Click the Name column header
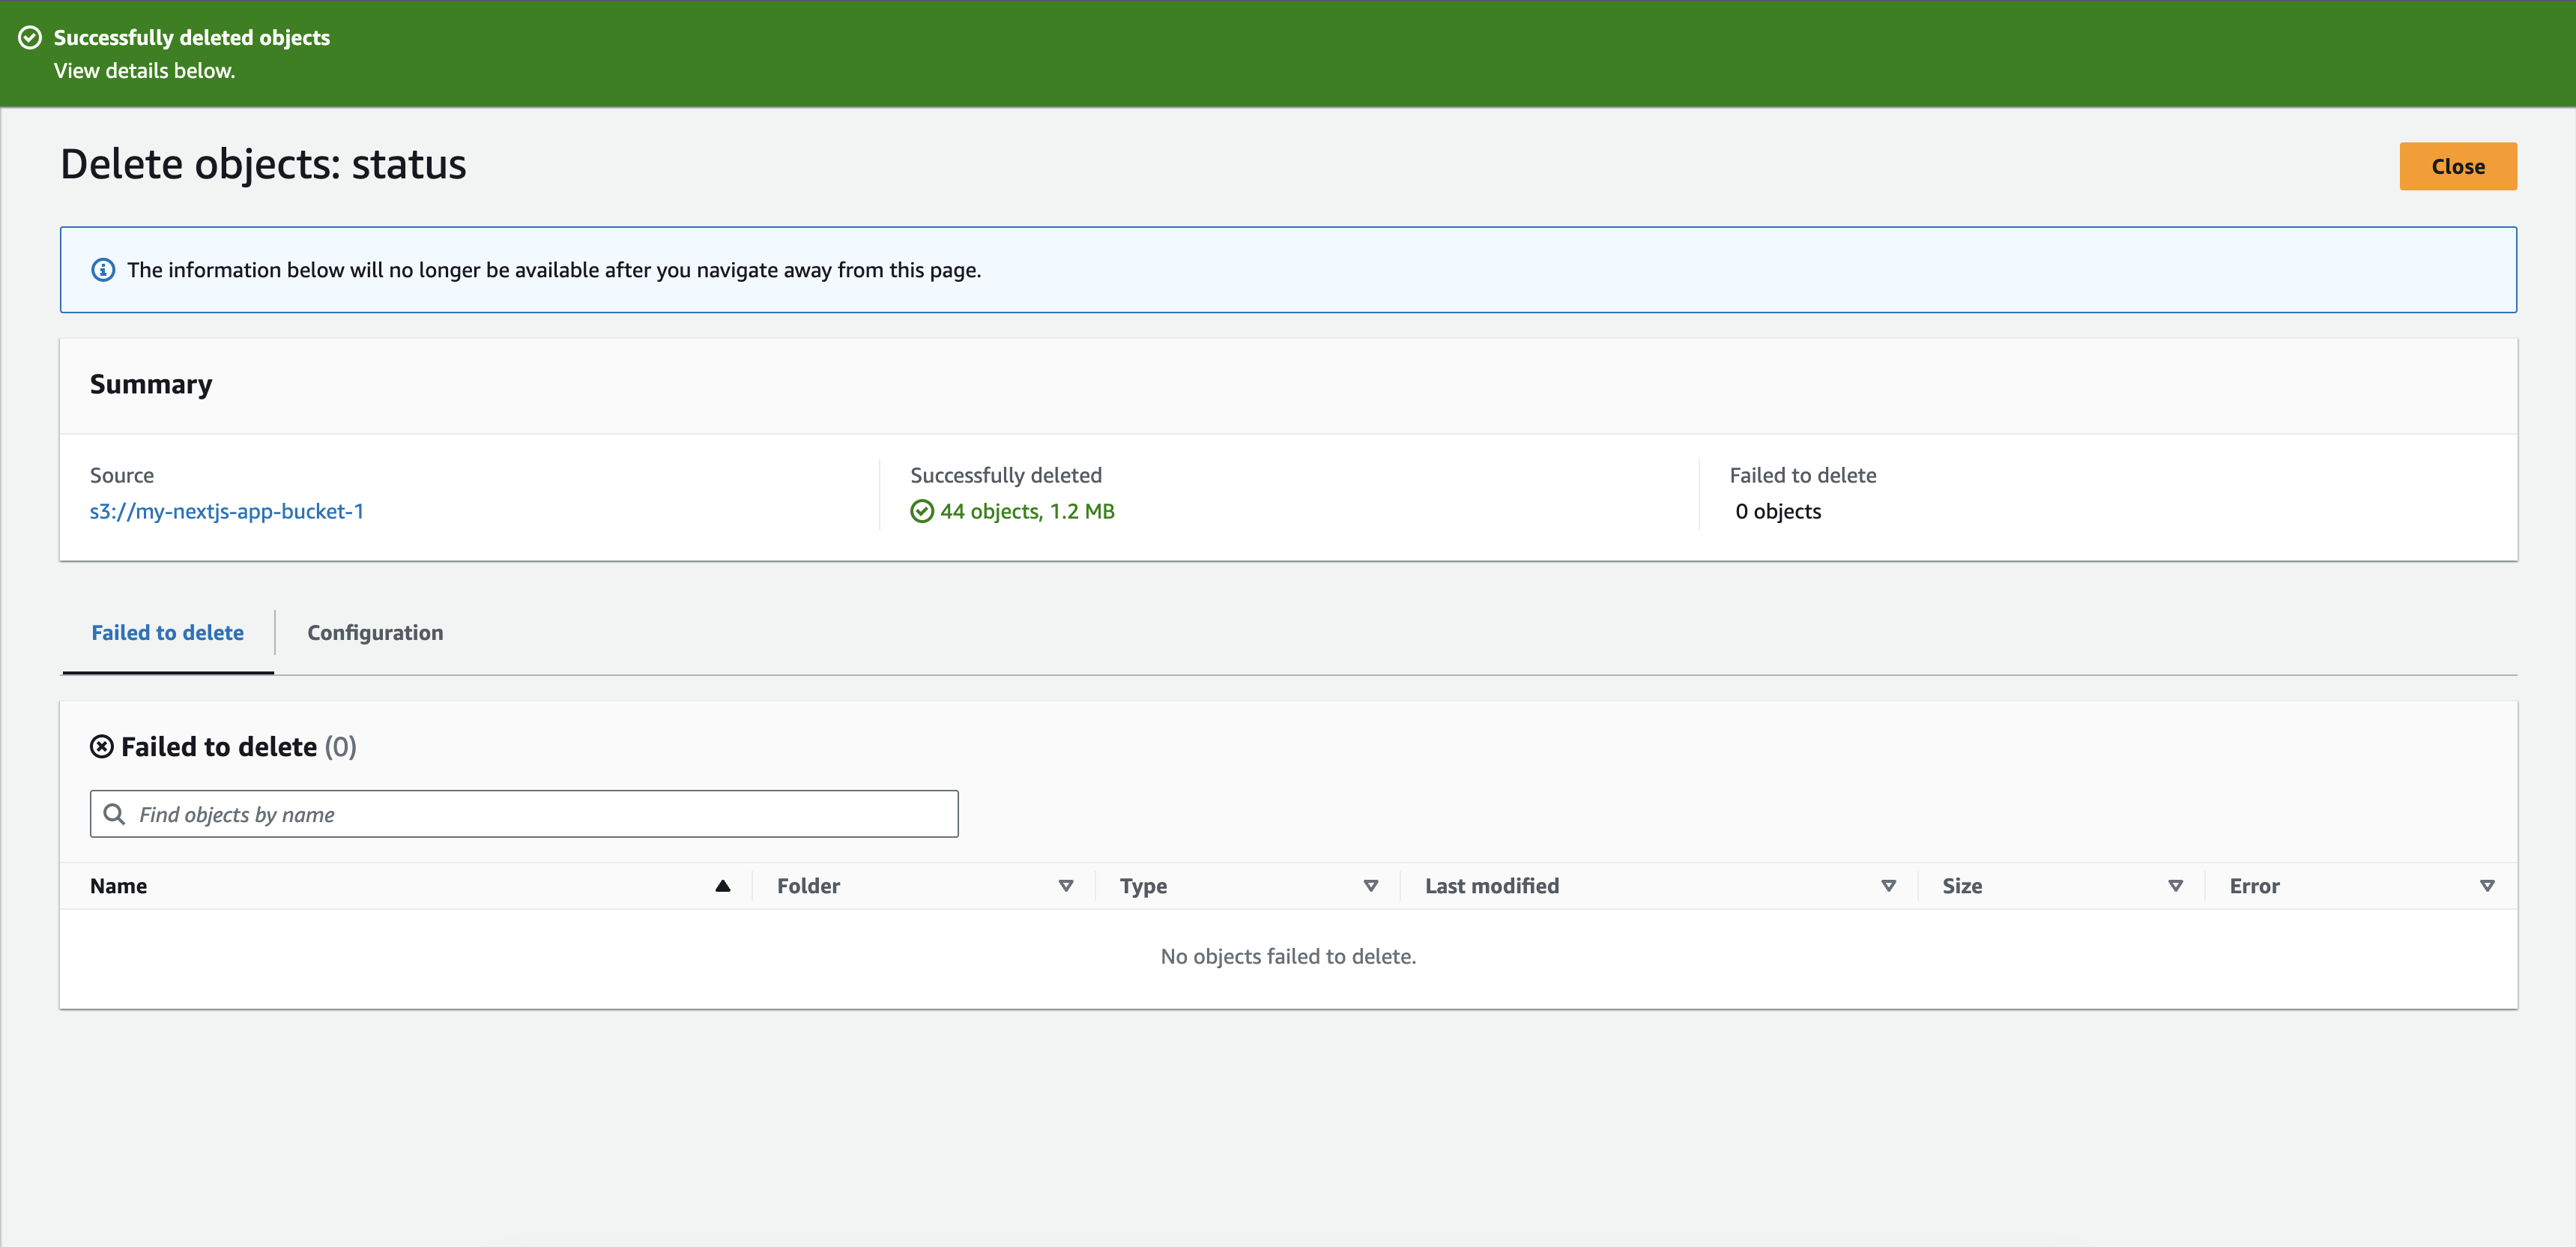Viewport: 2576px width, 1247px height. 118,886
